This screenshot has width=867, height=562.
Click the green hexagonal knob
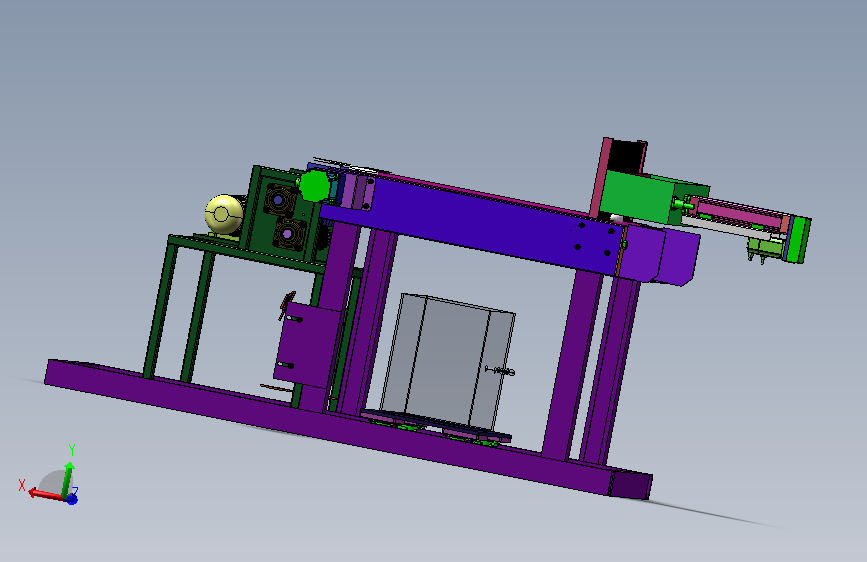pos(315,186)
